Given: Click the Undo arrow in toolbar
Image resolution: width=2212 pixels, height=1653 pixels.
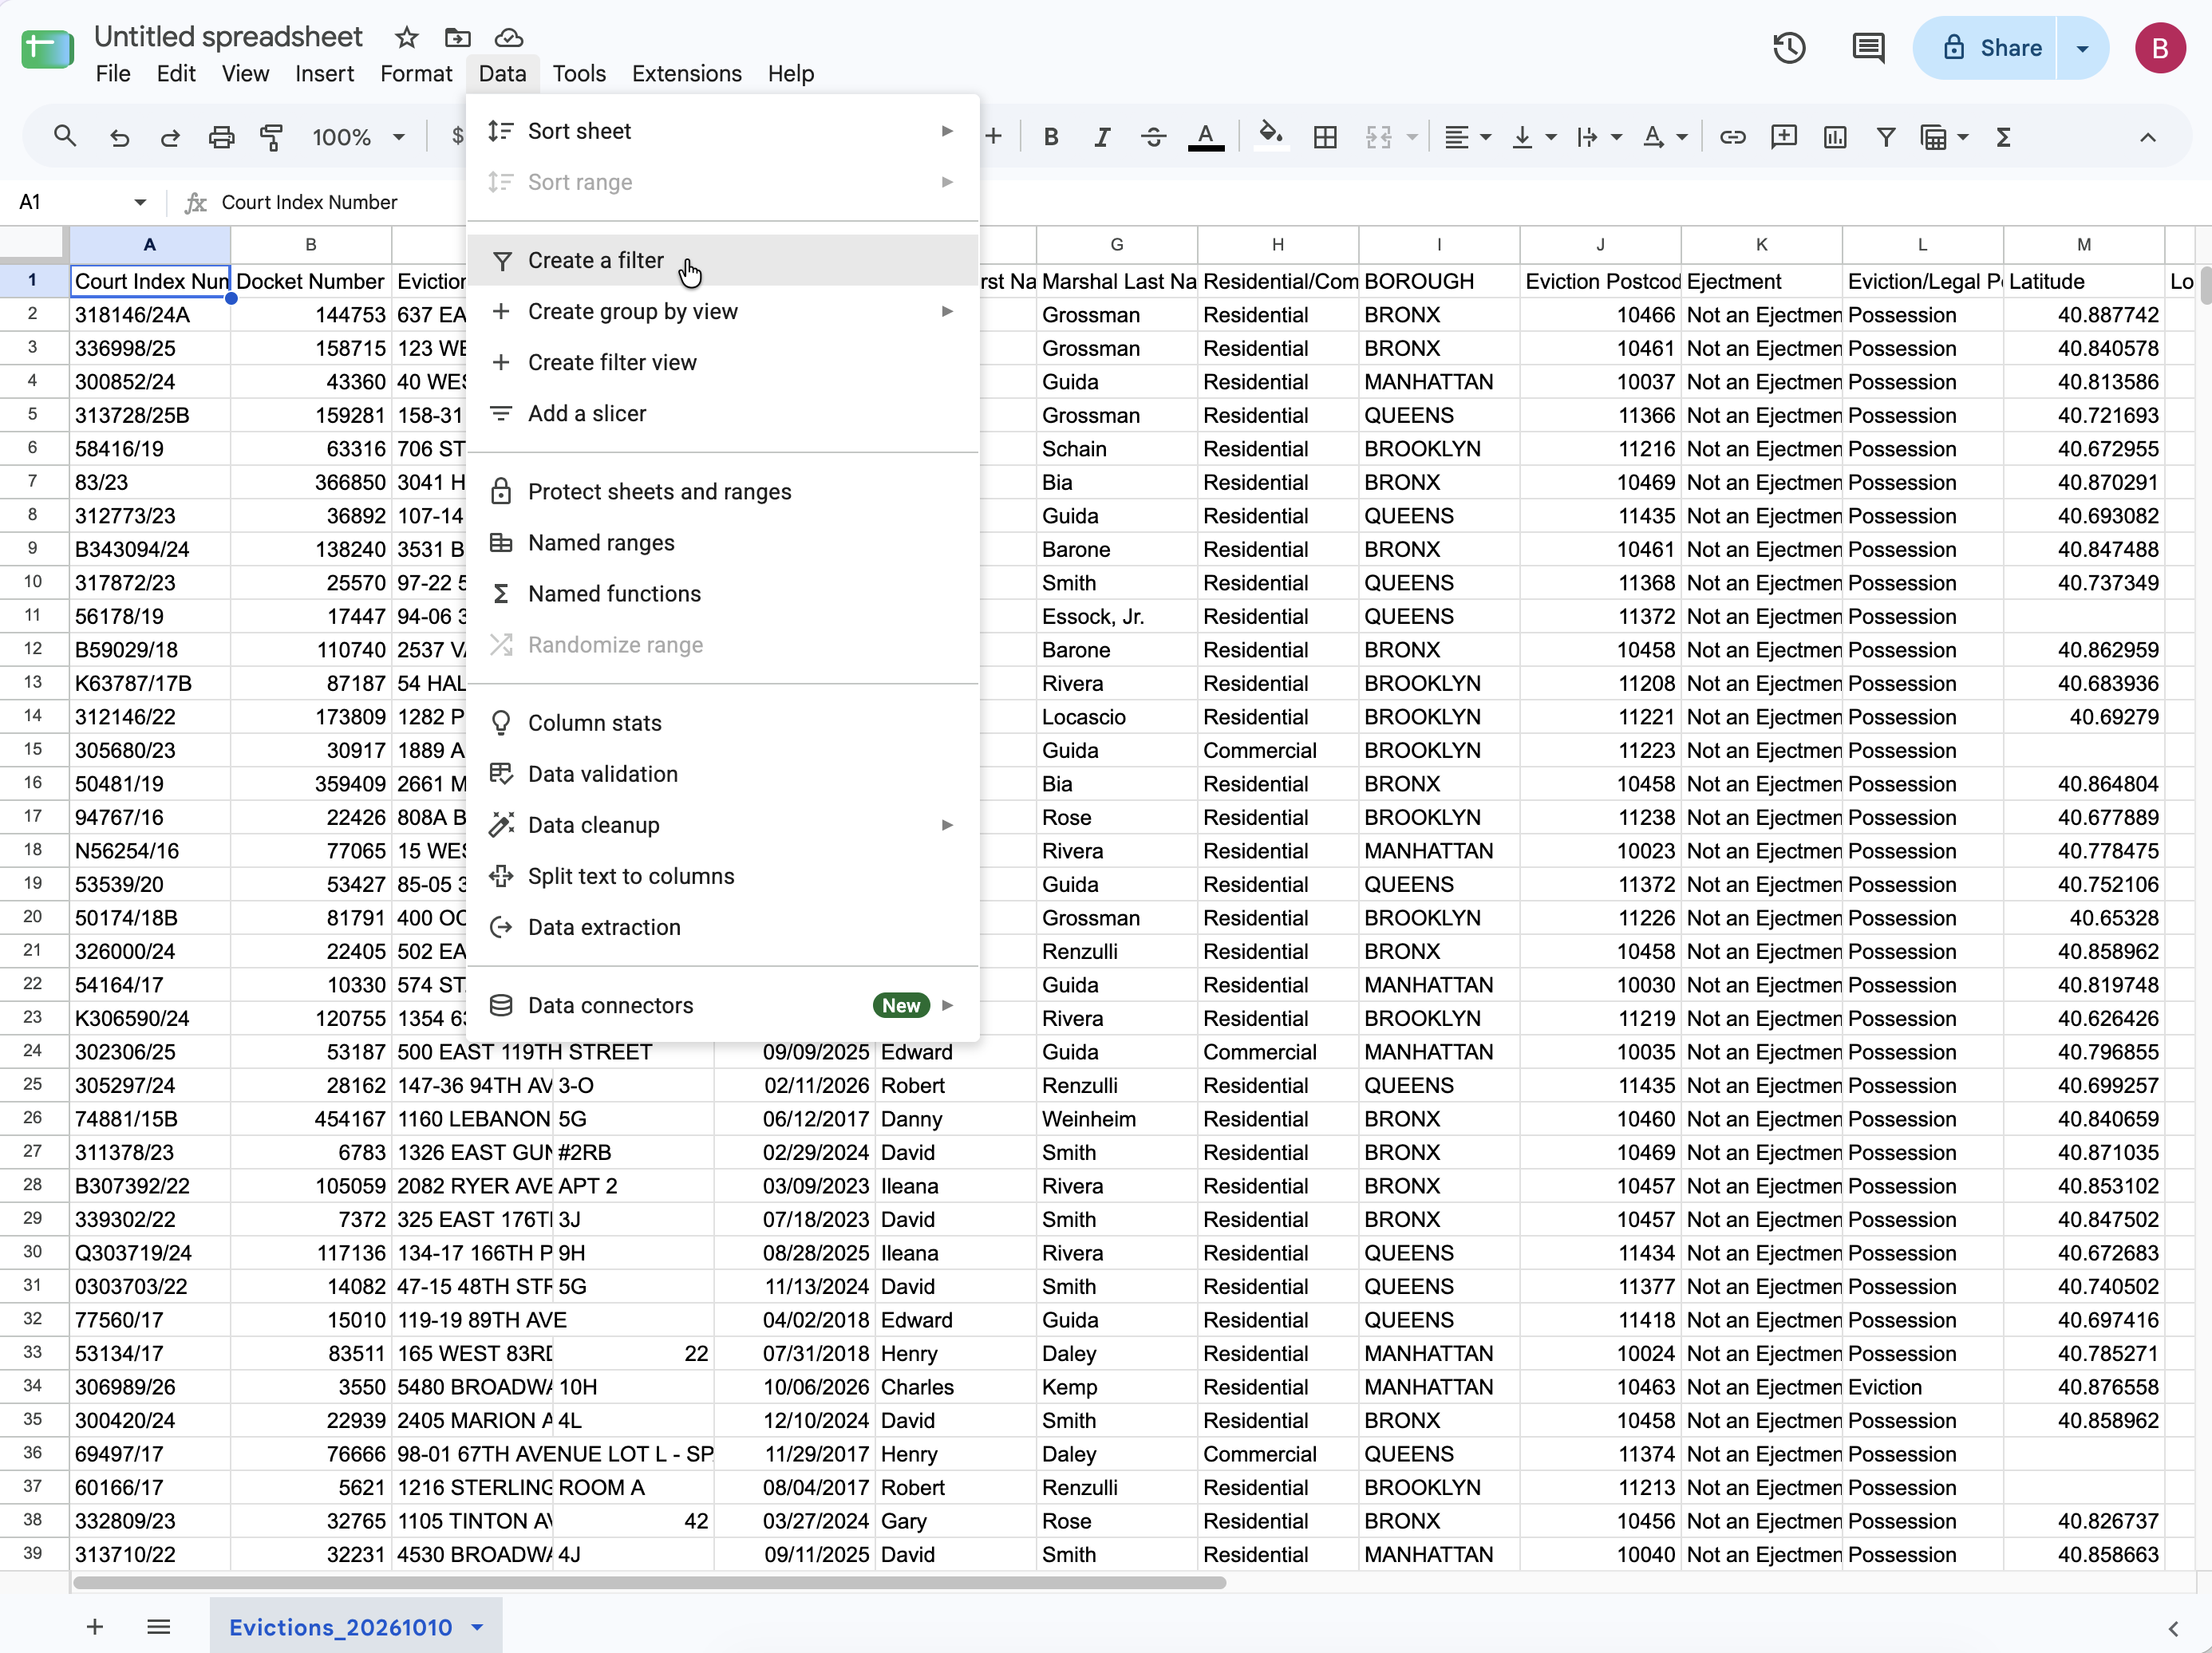Looking at the screenshot, I should point(120,137).
